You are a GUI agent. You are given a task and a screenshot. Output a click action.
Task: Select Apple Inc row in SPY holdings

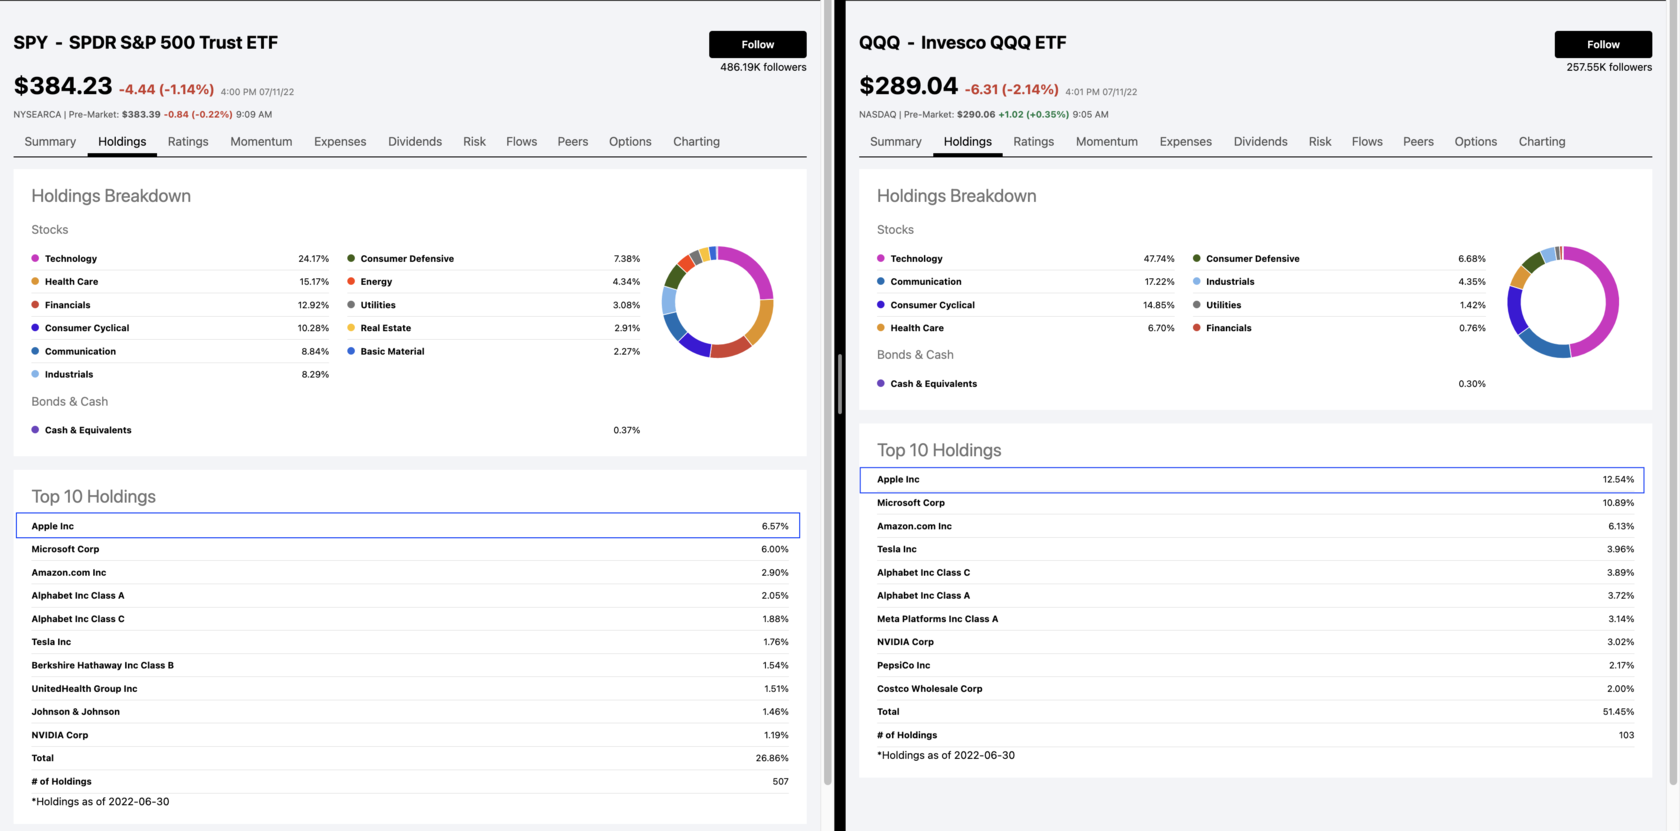[408, 526]
